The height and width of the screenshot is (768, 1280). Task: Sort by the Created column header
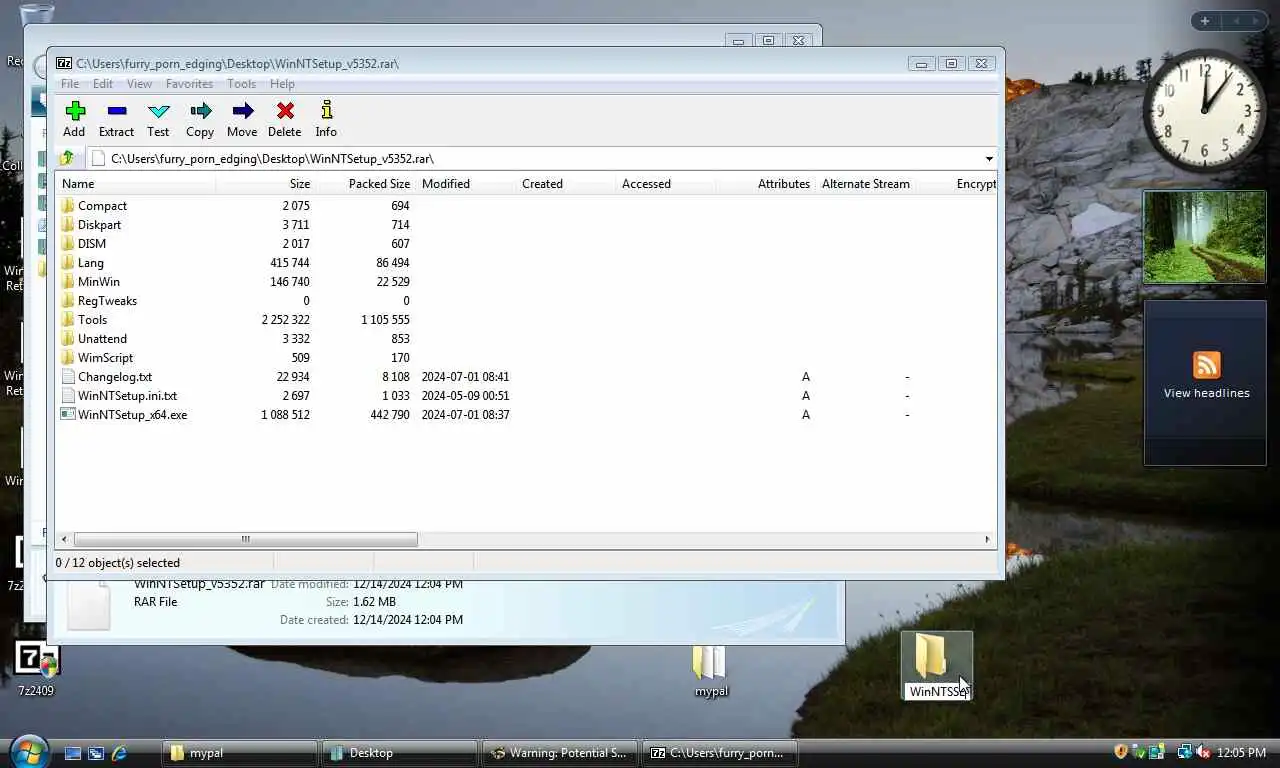tap(565, 183)
